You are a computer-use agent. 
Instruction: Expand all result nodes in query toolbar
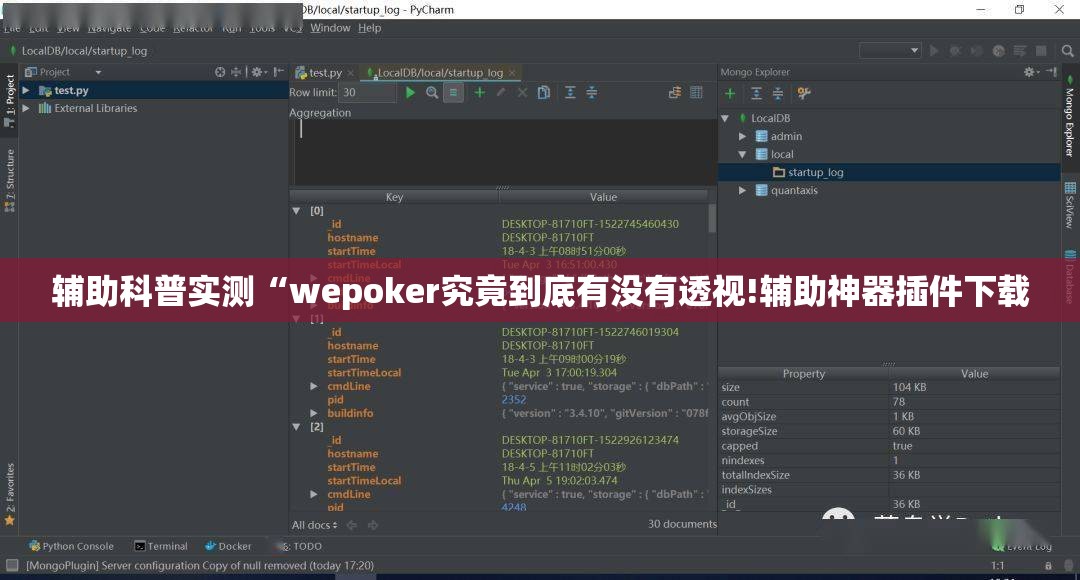(570, 92)
